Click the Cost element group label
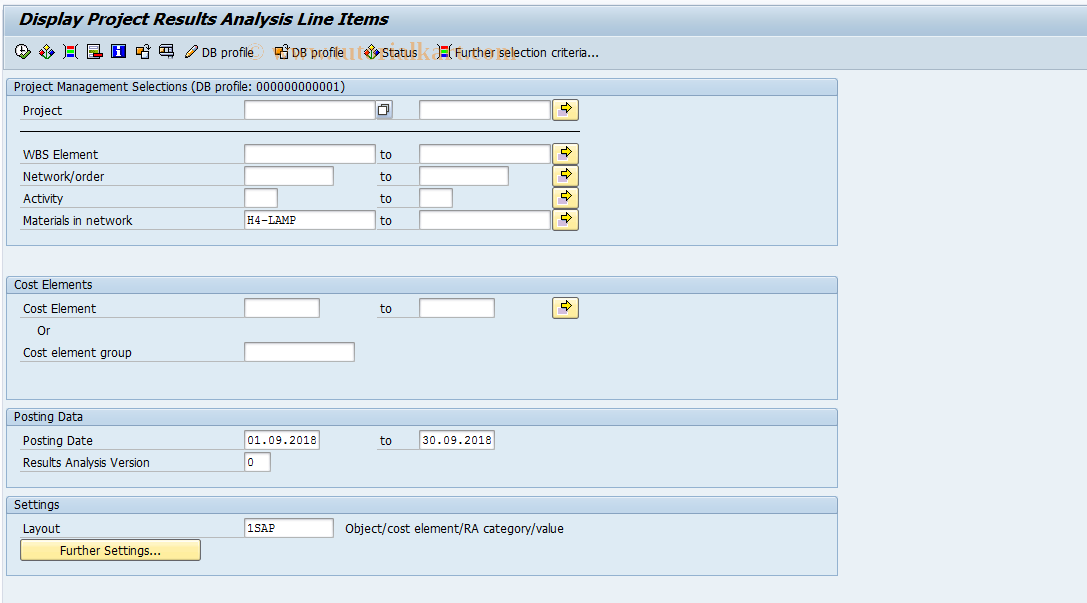This screenshot has height=603, width=1087. (77, 352)
